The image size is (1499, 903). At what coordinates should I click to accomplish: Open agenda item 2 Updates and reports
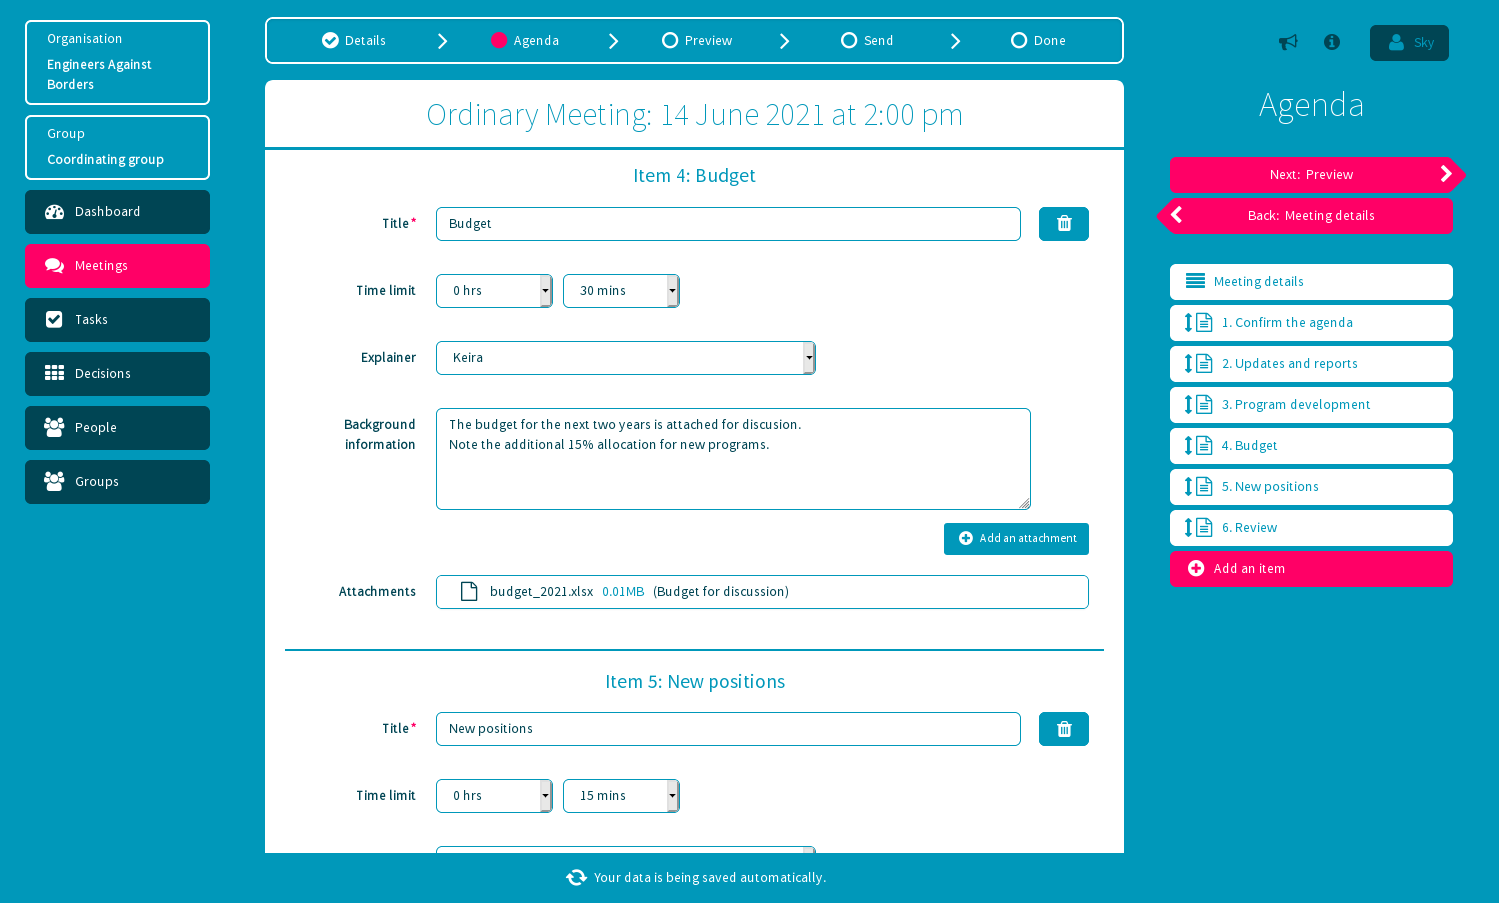(1311, 363)
